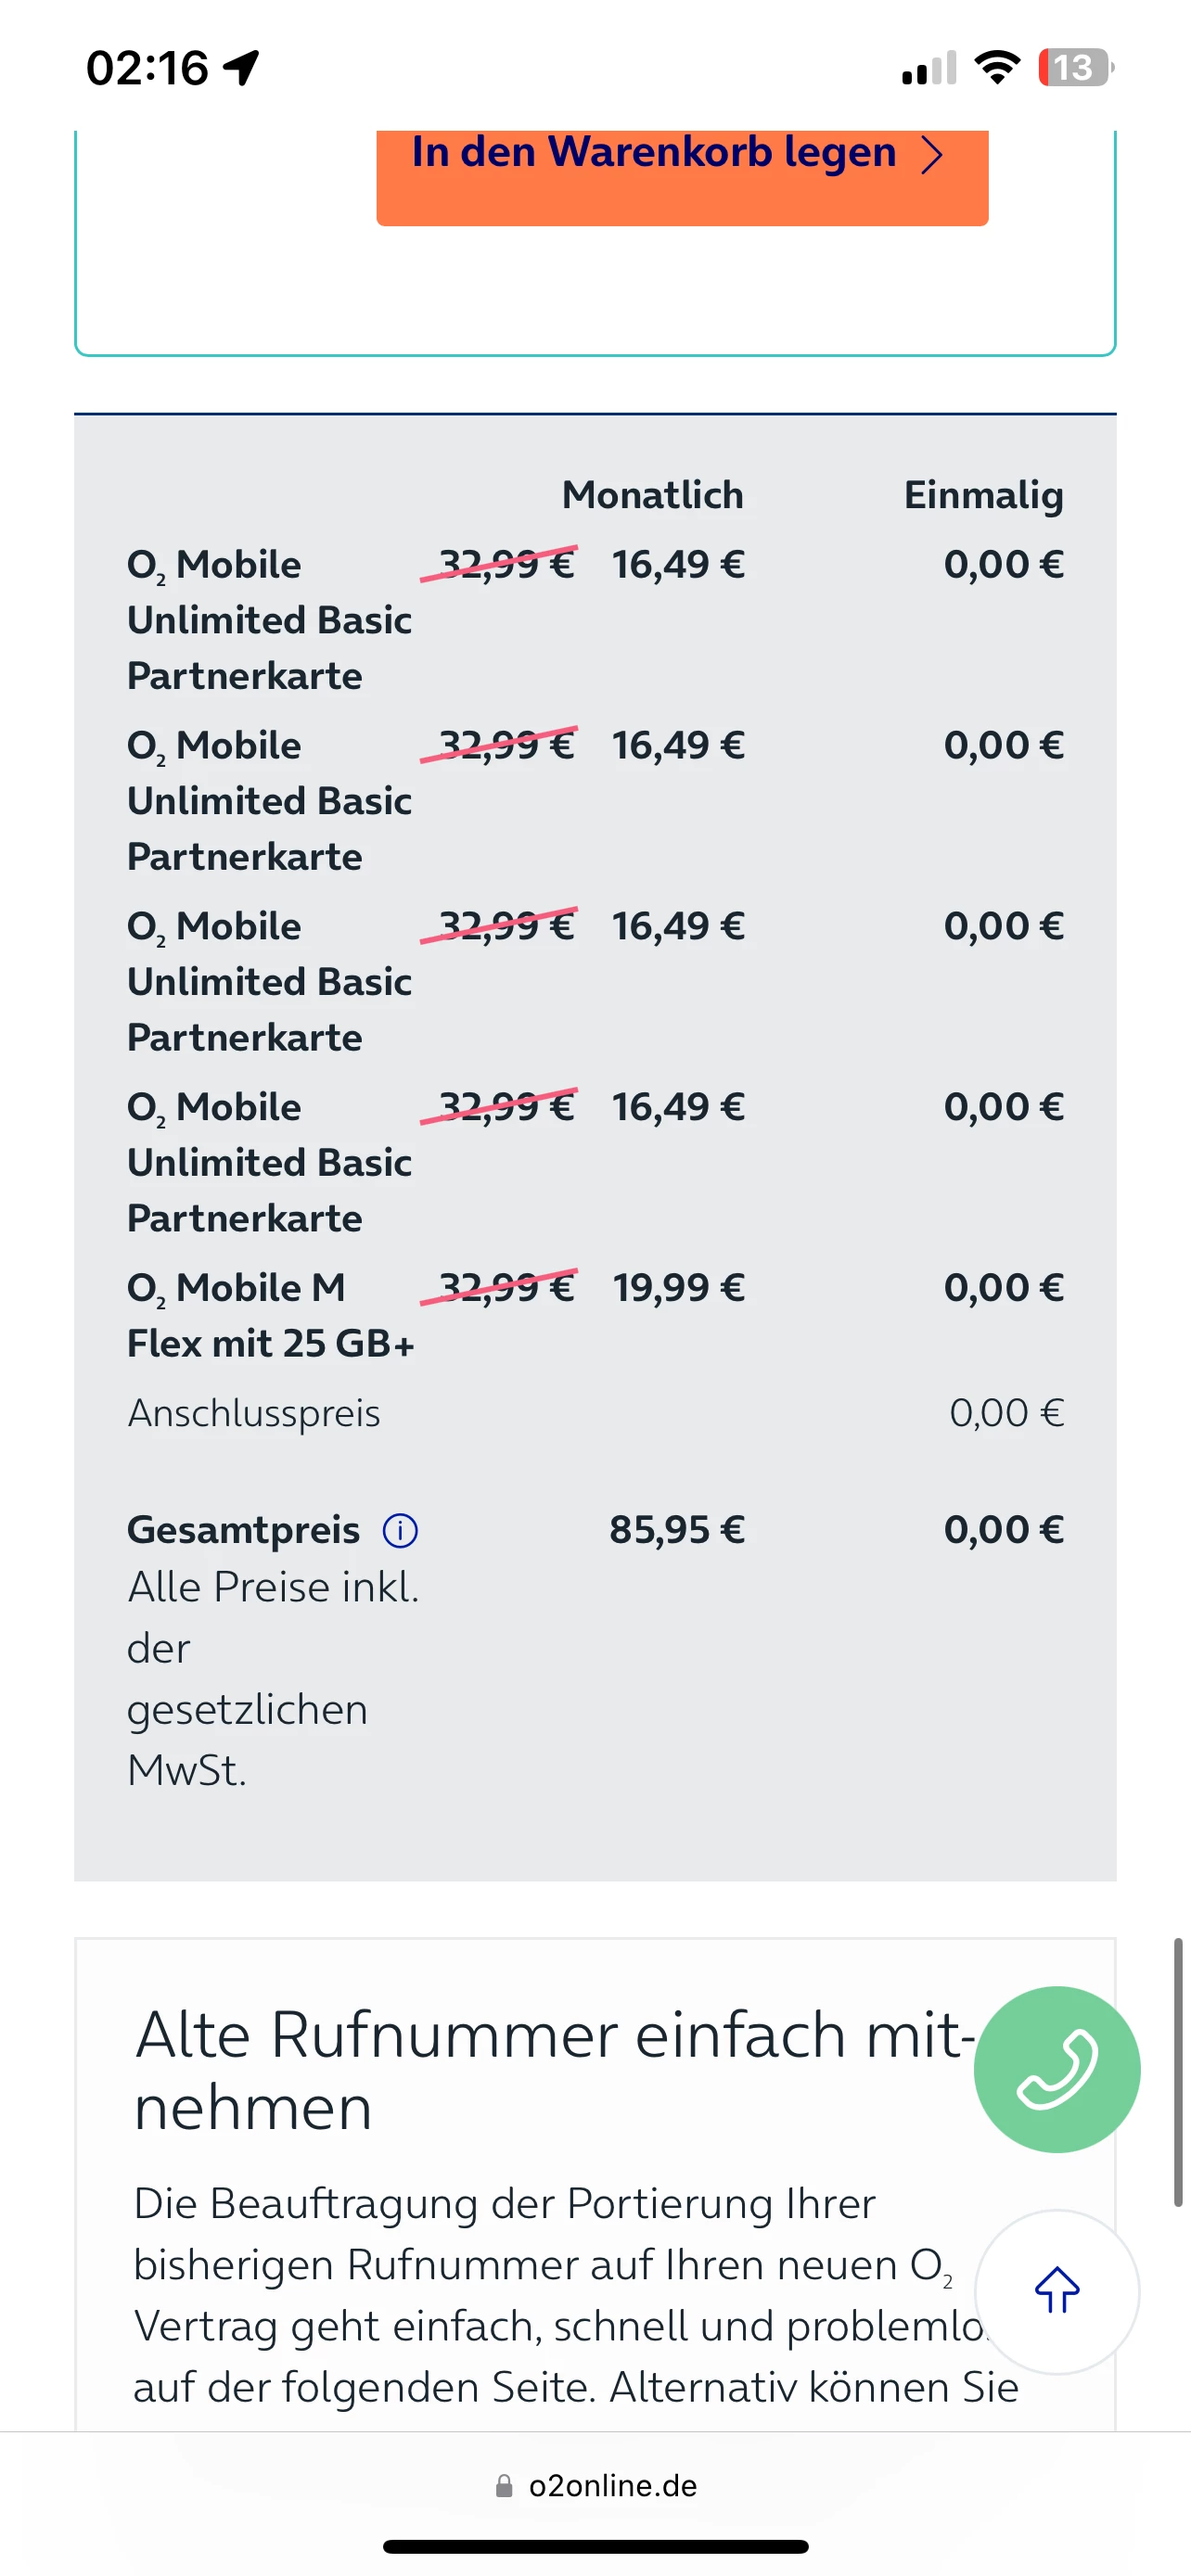This screenshot has width=1191, height=2576.
Task: Tap the battery indicator in status bar
Action: 1075,68
